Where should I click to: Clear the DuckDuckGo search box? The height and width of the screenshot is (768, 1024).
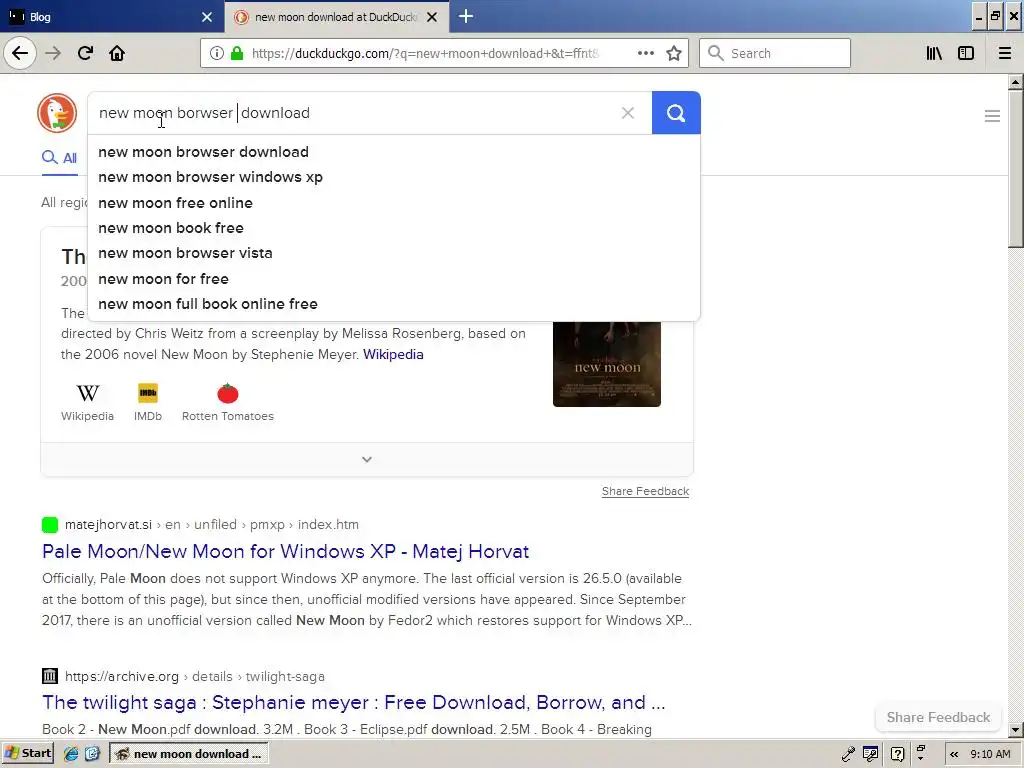click(x=628, y=113)
